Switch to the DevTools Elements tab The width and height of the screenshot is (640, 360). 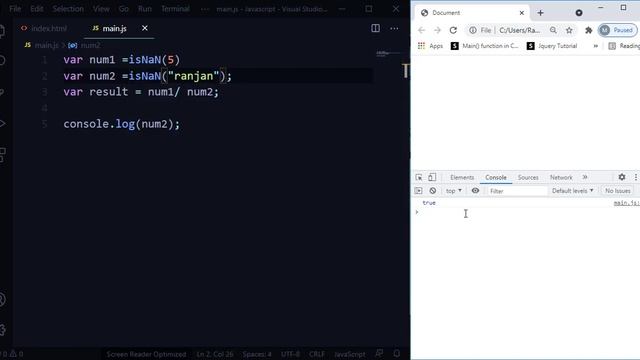click(462, 178)
